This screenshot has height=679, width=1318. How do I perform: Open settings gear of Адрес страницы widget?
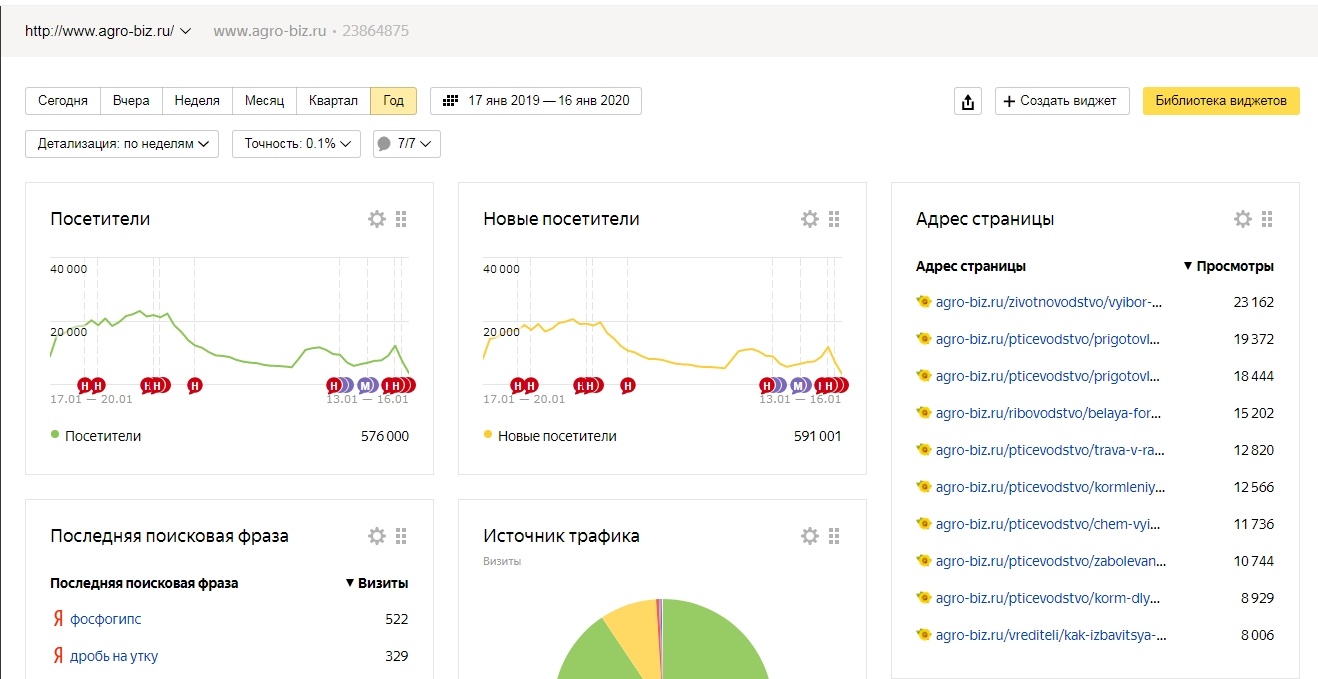(x=1243, y=219)
